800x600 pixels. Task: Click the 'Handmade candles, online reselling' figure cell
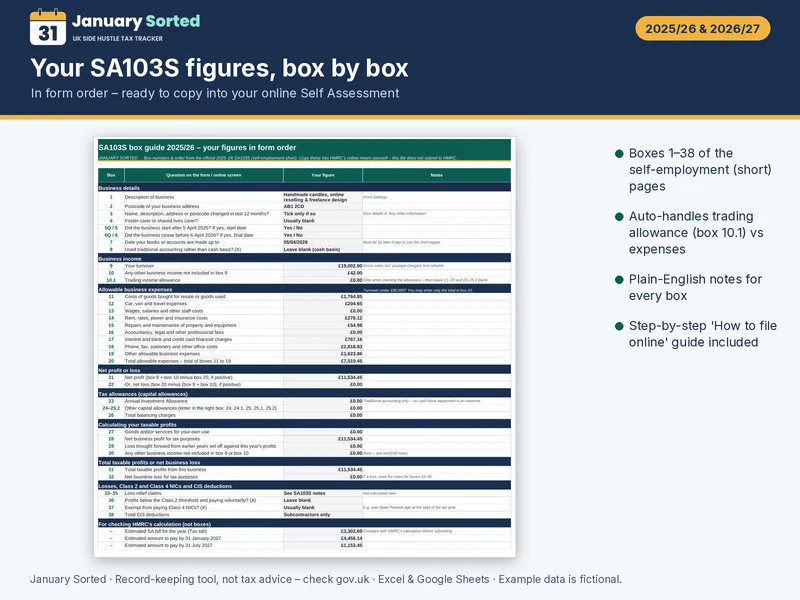pyautogui.click(x=322, y=197)
